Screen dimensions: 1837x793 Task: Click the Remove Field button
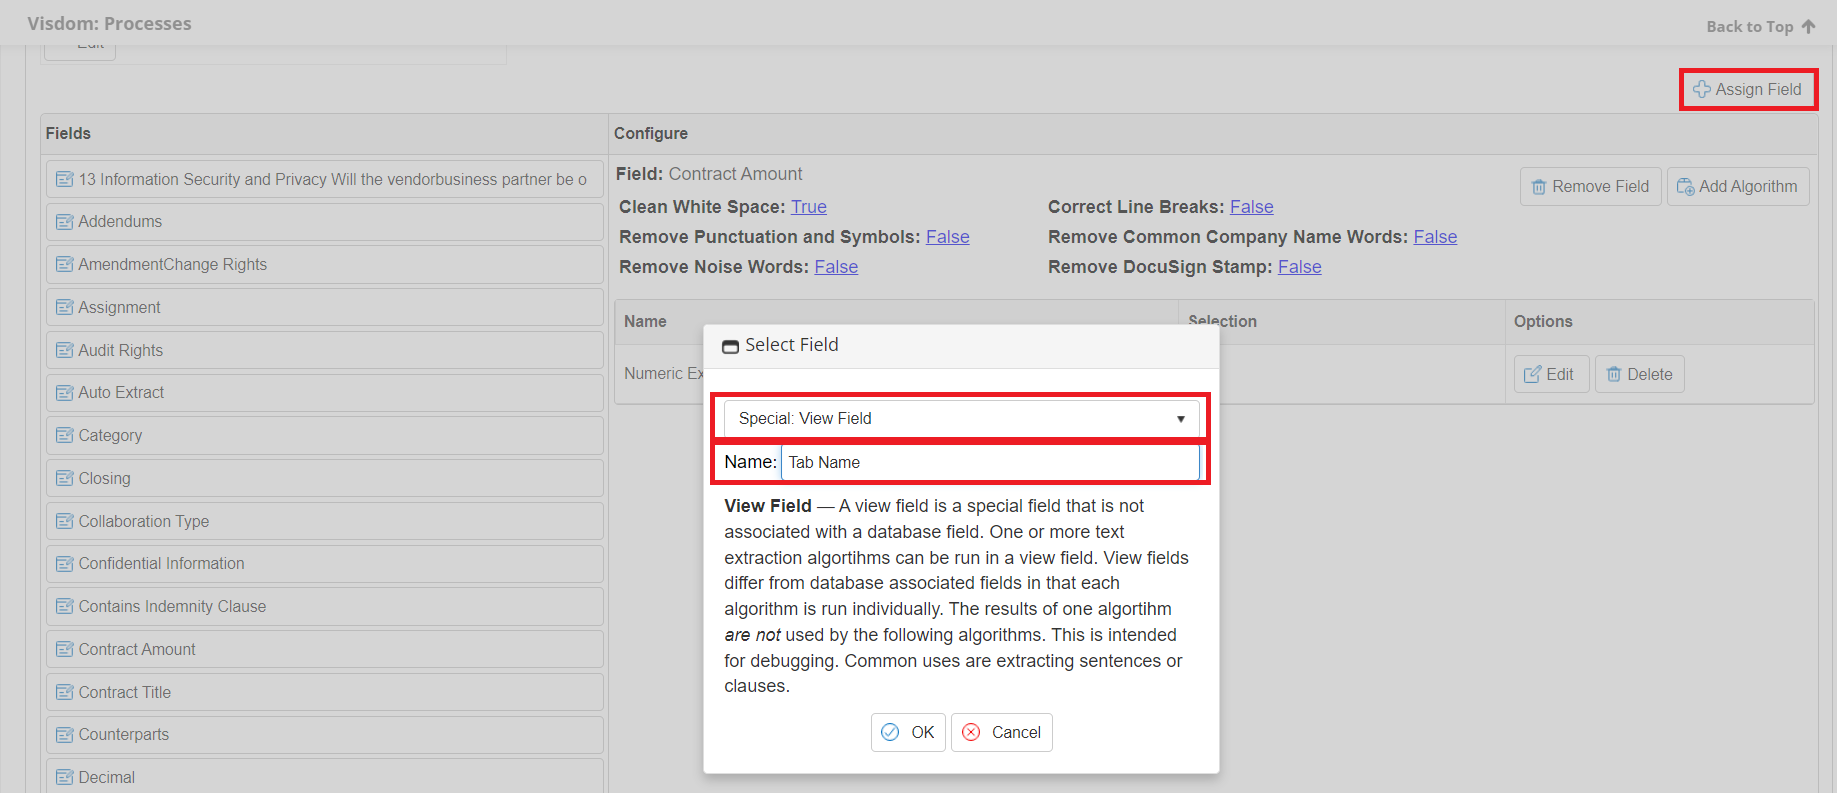(x=1591, y=186)
